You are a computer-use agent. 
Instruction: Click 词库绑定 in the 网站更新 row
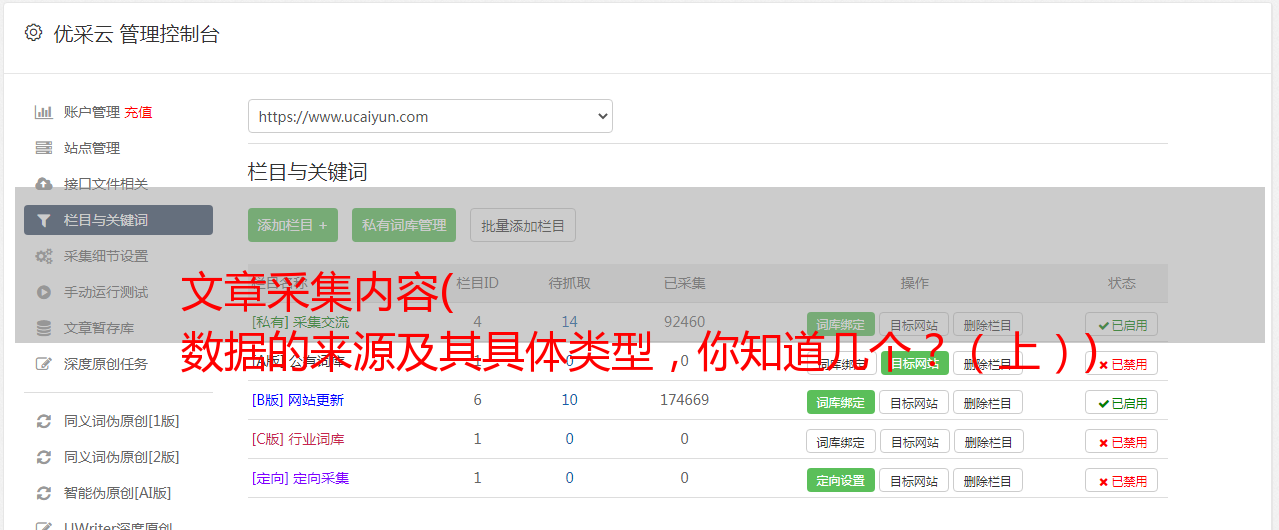(841, 402)
